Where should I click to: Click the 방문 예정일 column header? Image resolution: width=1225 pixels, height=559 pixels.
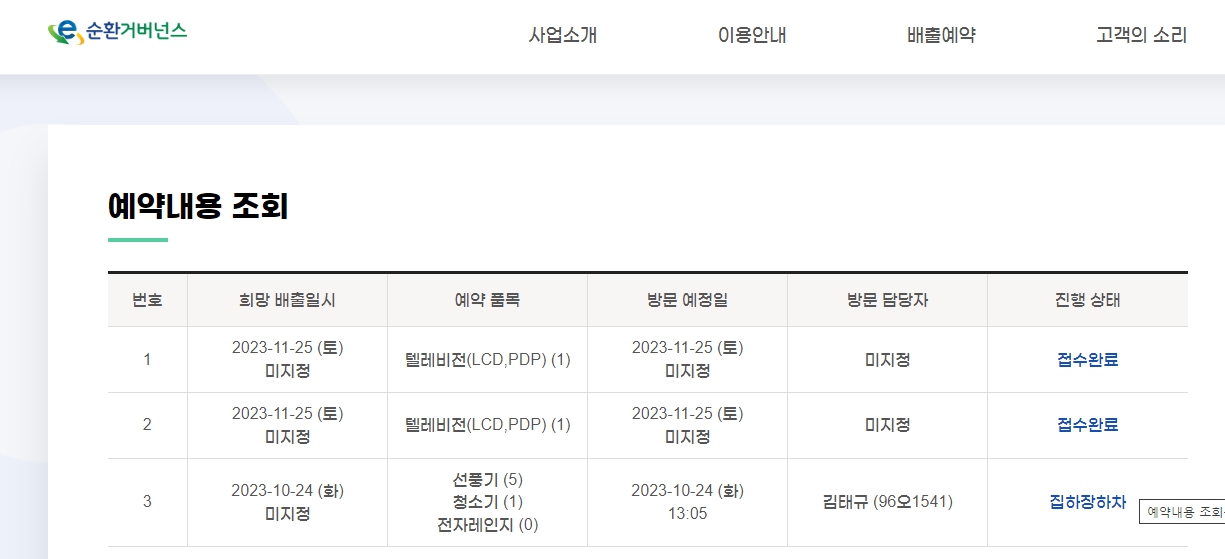click(687, 300)
